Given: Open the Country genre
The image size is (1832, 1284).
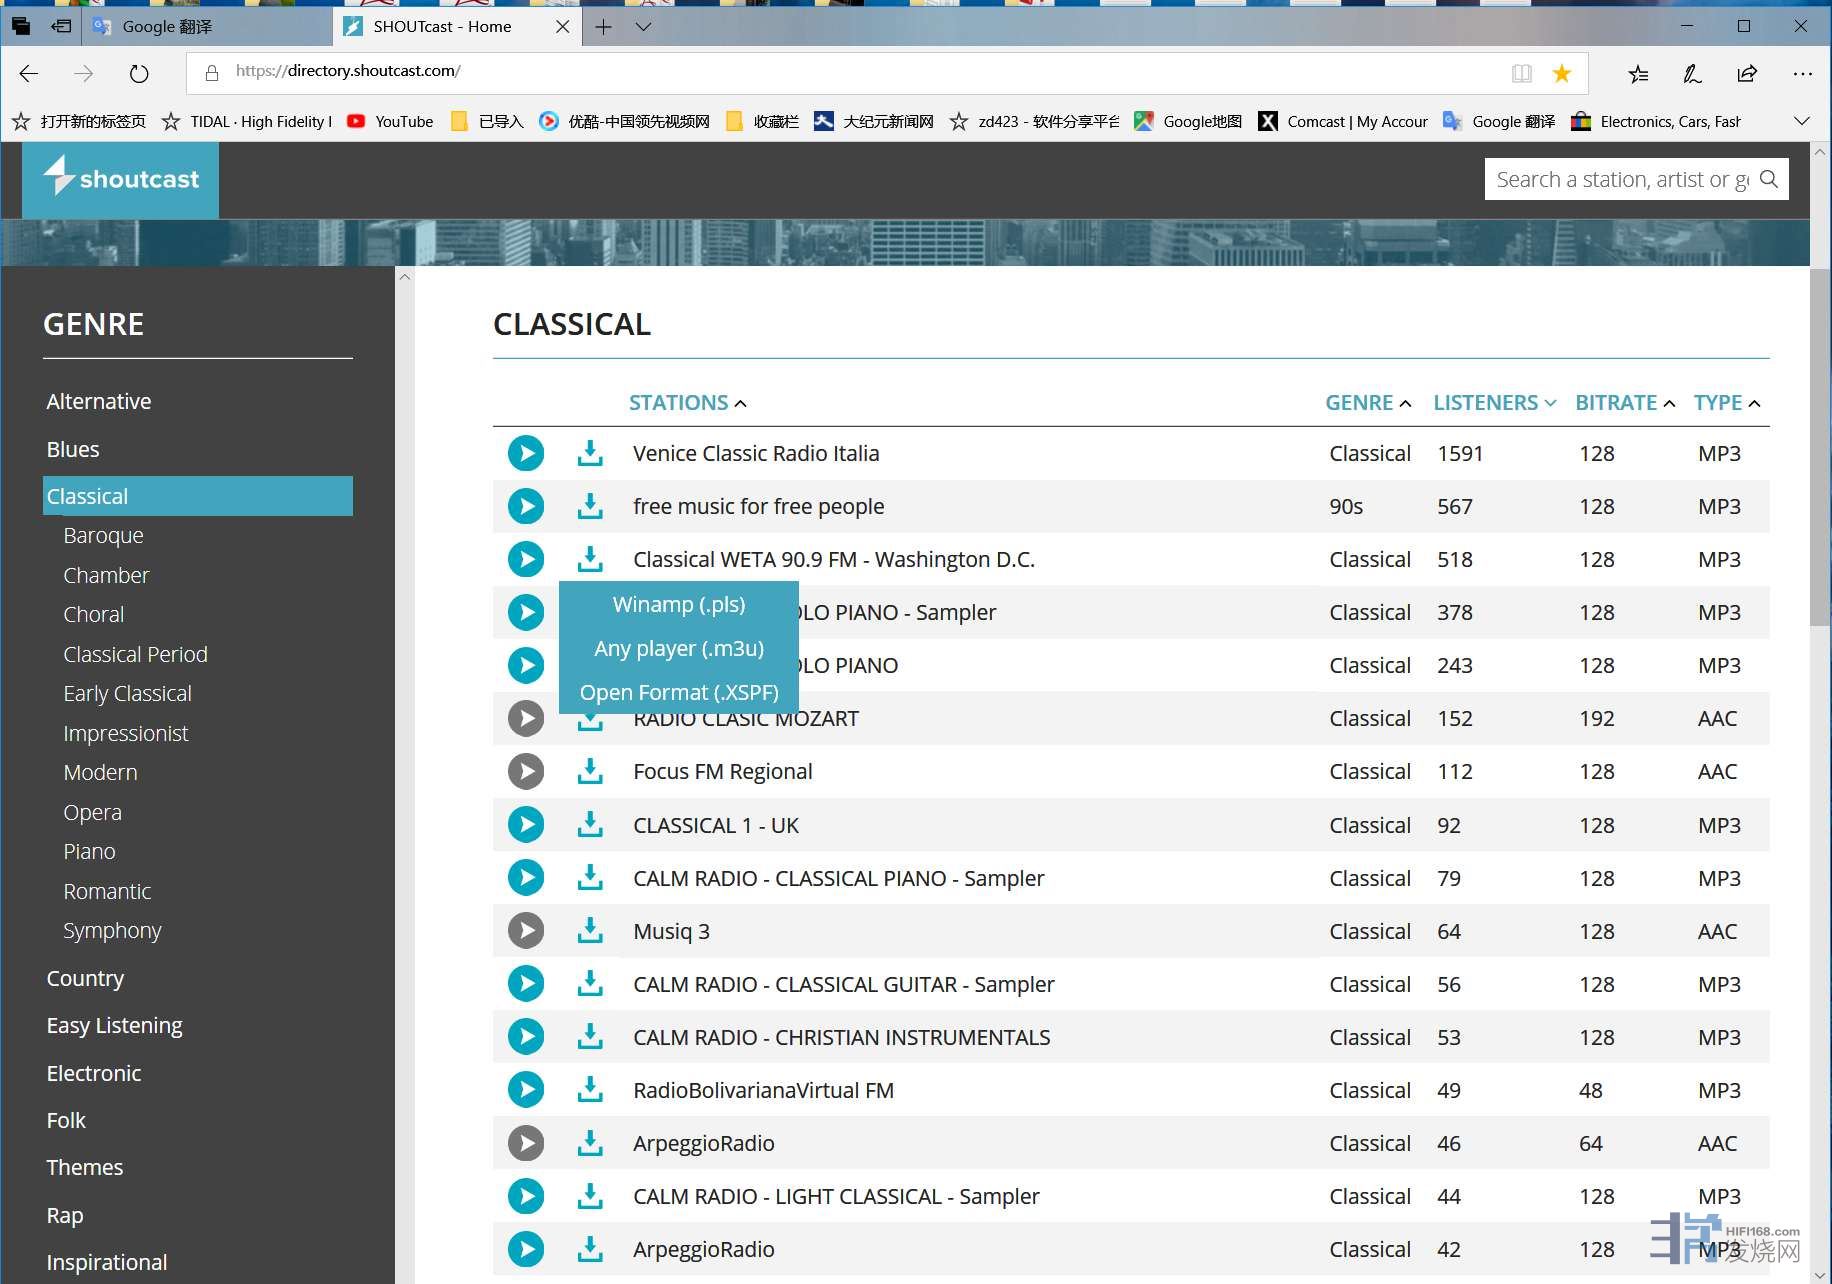Looking at the screenshot, I should point(85,978).
